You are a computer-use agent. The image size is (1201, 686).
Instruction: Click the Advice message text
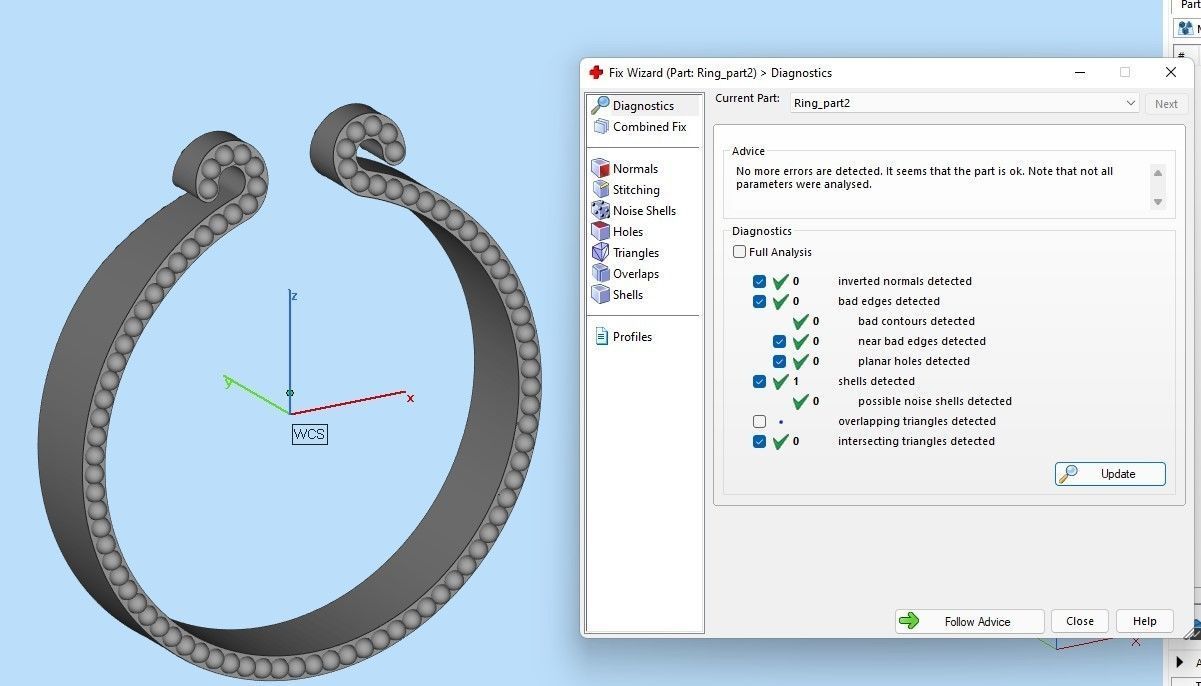pyautogui.click(x=924, y=178)
